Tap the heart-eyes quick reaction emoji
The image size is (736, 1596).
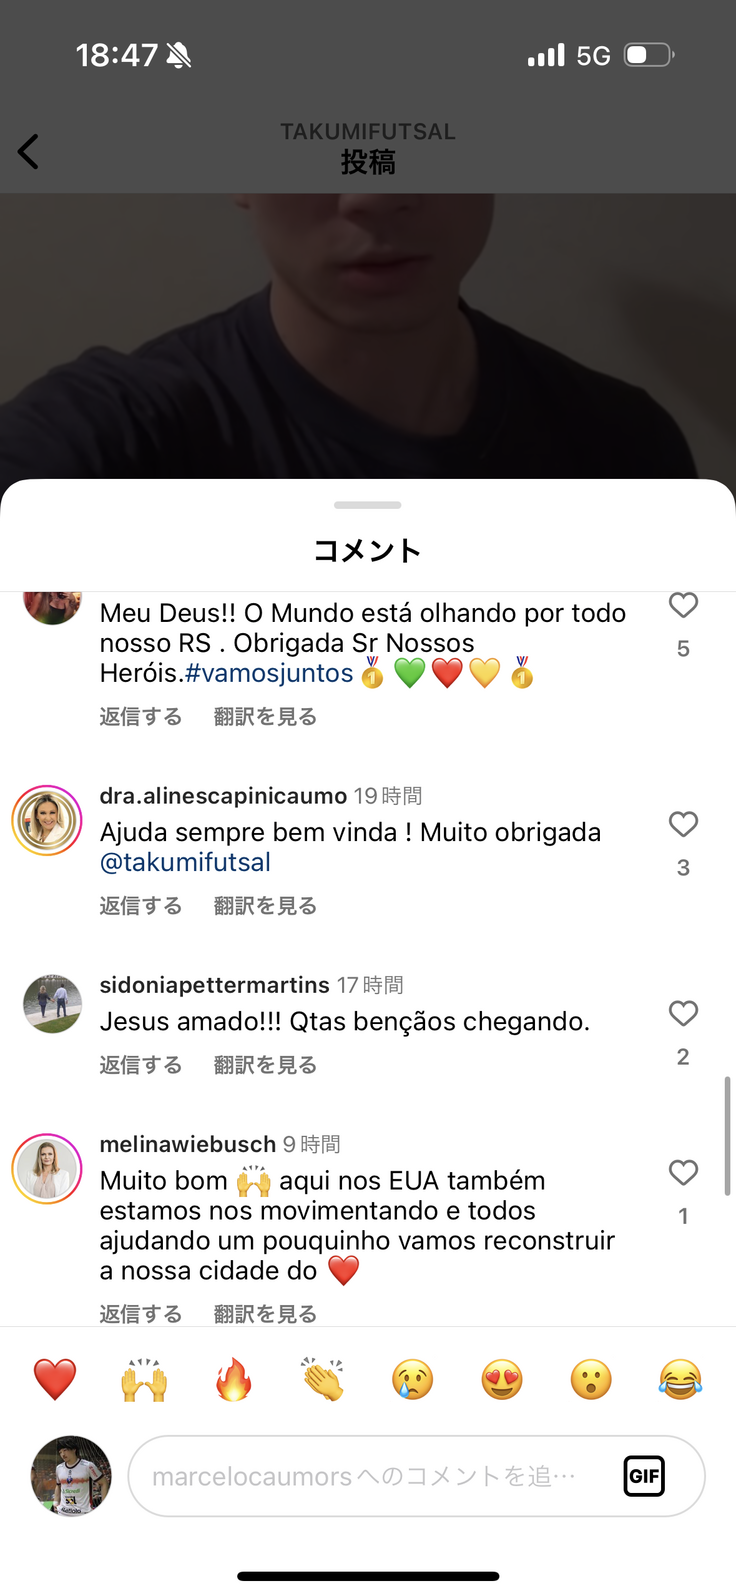502,1380
